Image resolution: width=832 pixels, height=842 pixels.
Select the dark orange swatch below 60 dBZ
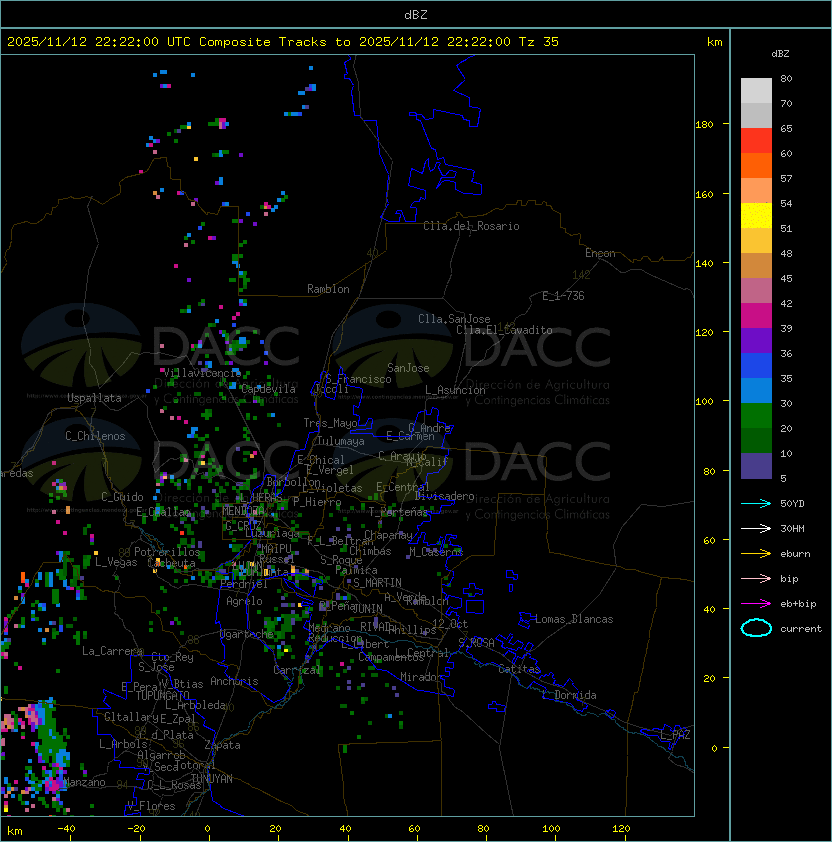pyautogui.click(x=756, y=165)
